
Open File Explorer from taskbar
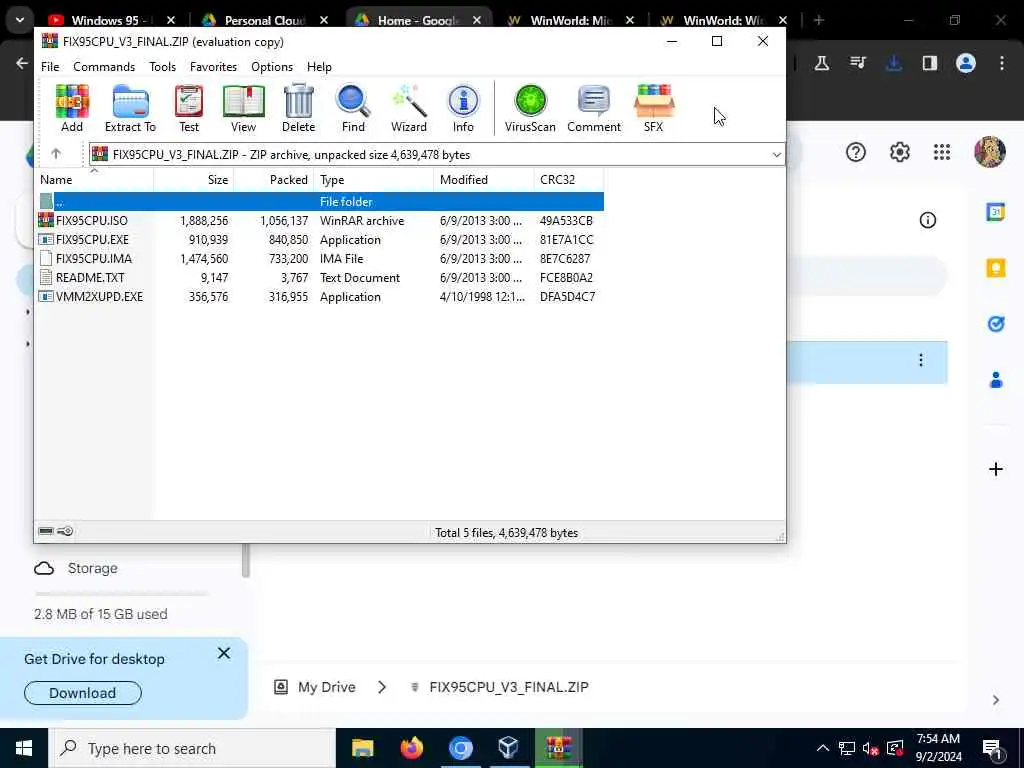pos(362,748)
